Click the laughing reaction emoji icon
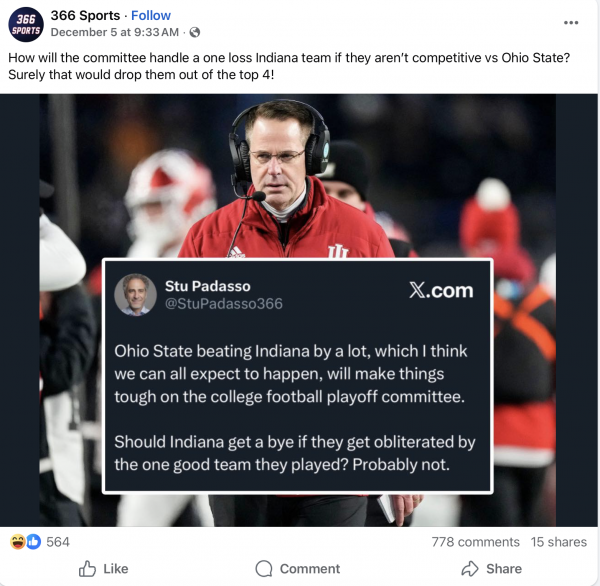Viewport: 600px width, 586px height. 18,542
